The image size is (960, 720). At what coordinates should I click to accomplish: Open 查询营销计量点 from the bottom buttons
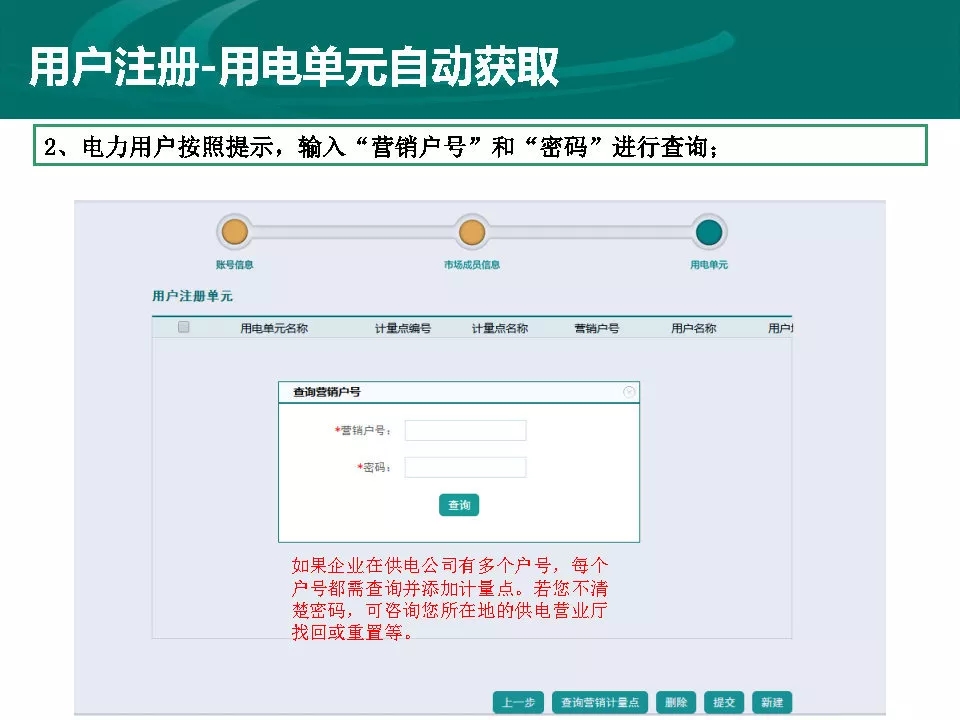click(x=601, y=702)
